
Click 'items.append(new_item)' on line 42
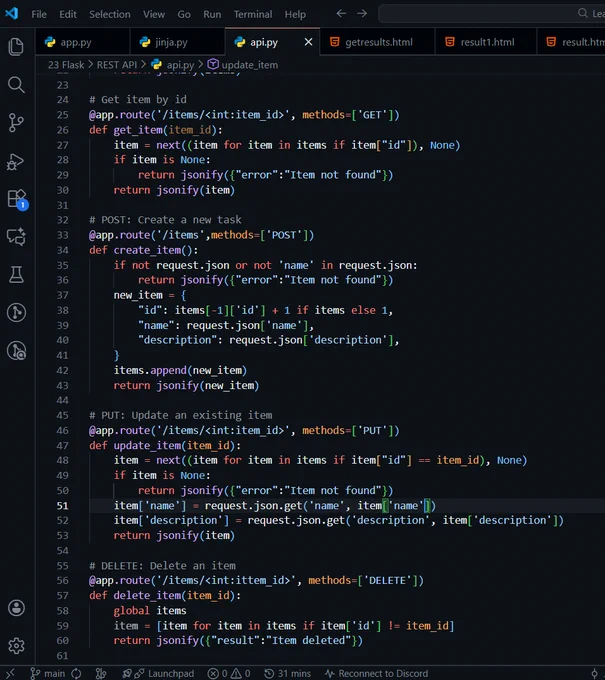pyautogui.click(x=180, y=370)
